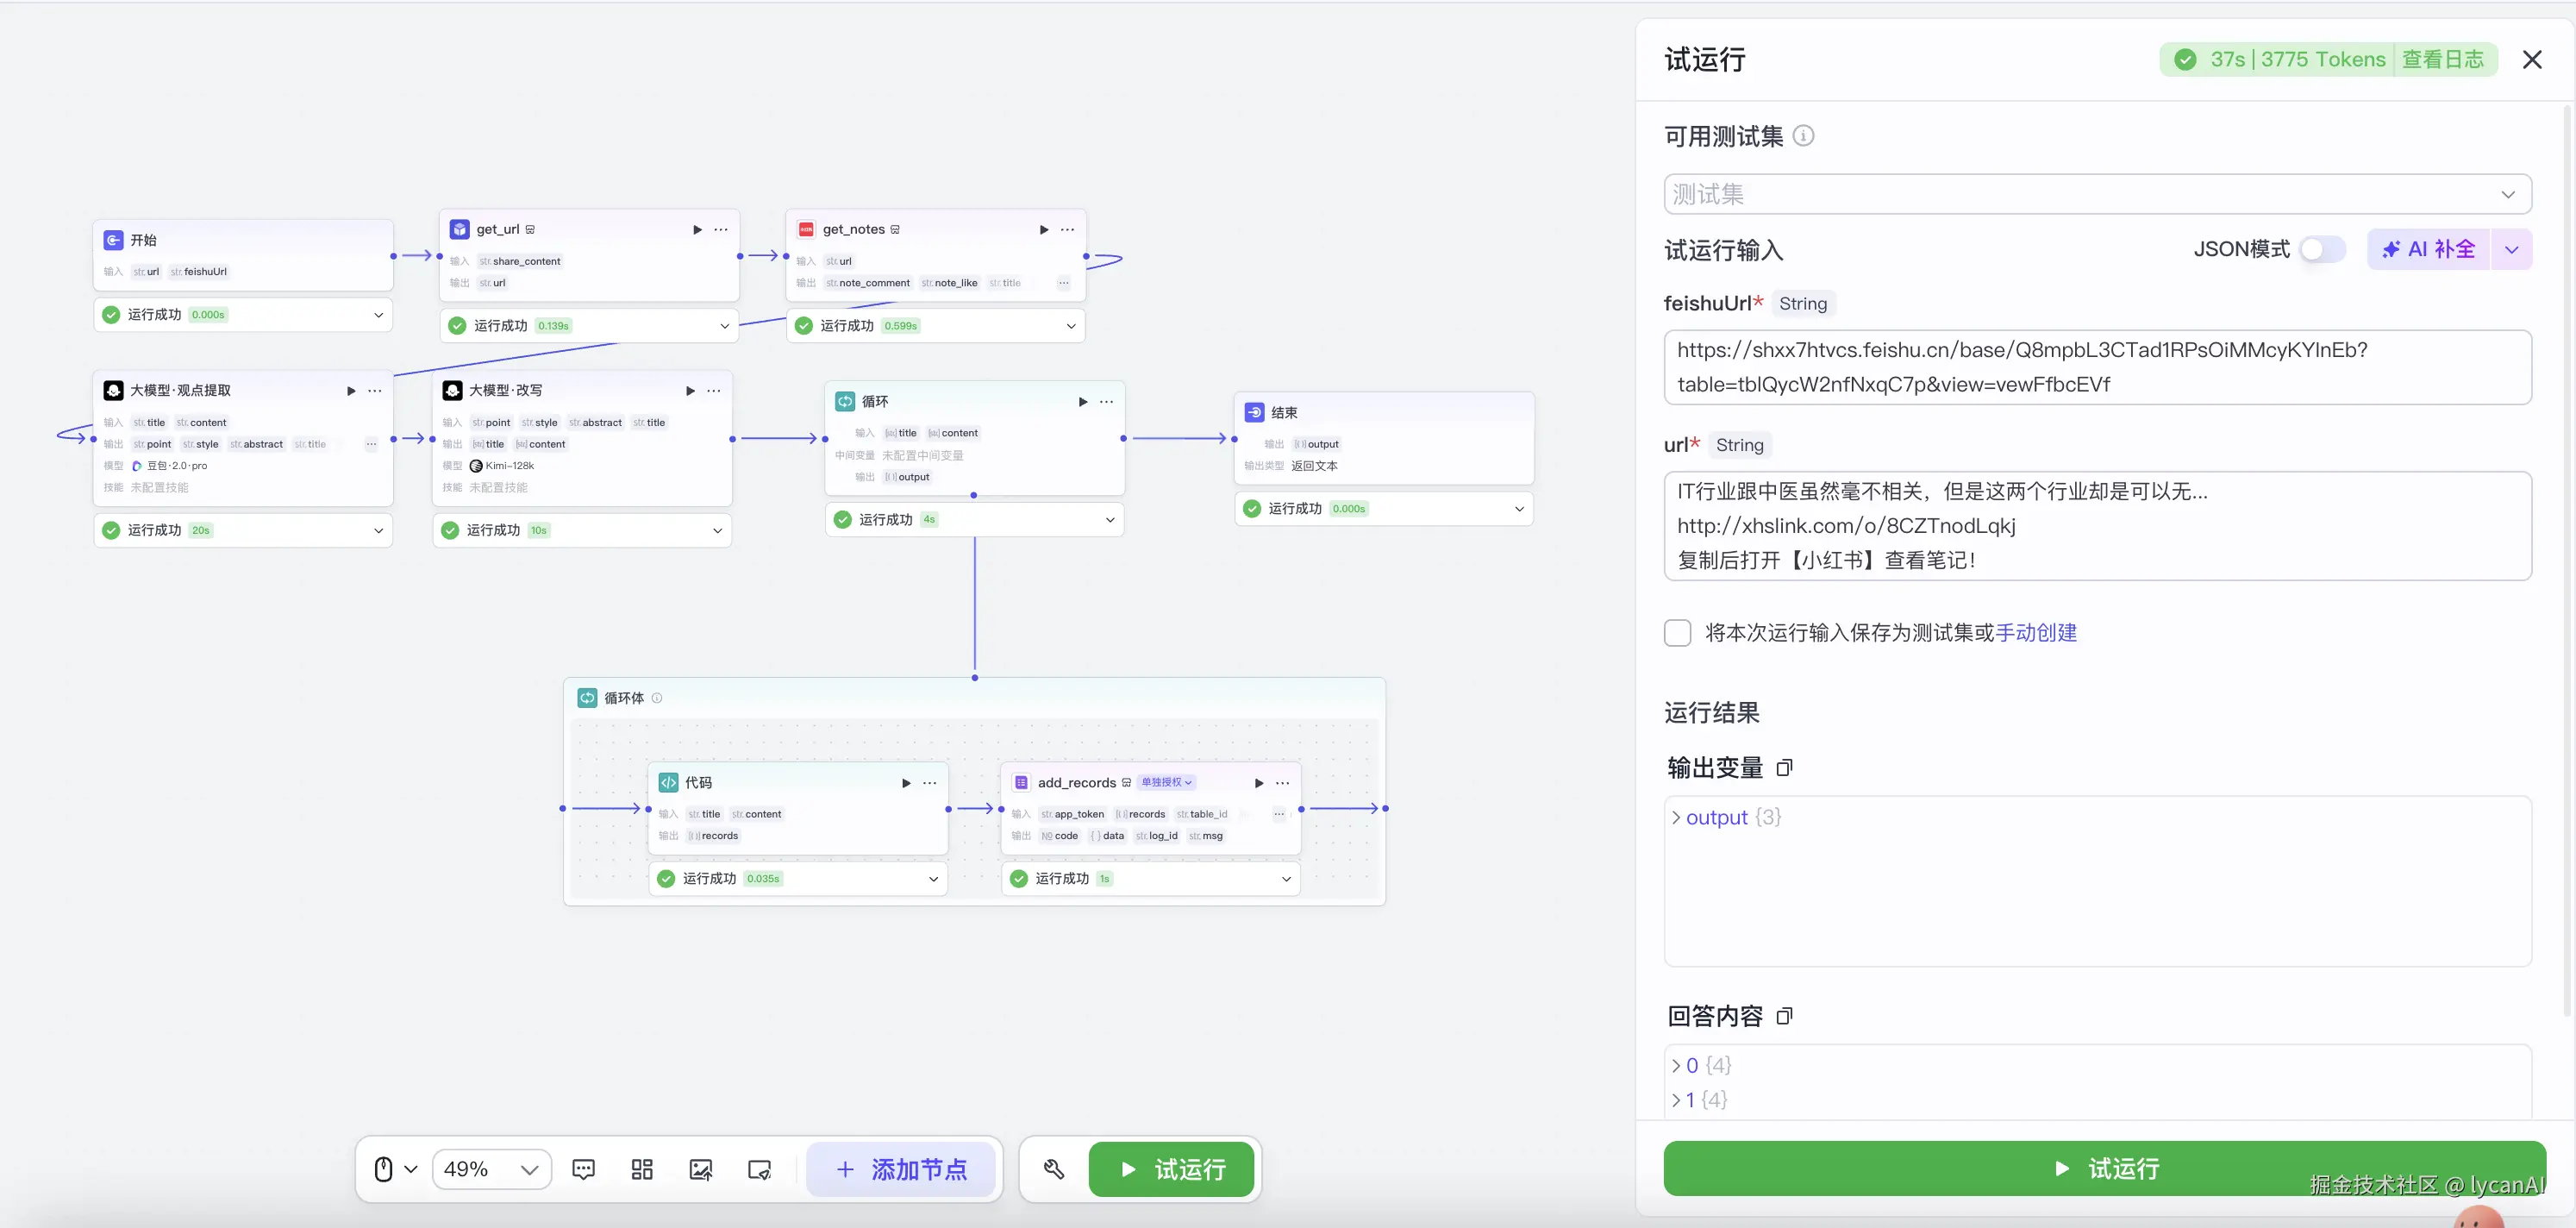
Task: Run the 代码 node play icon
Action: (906, 783)
